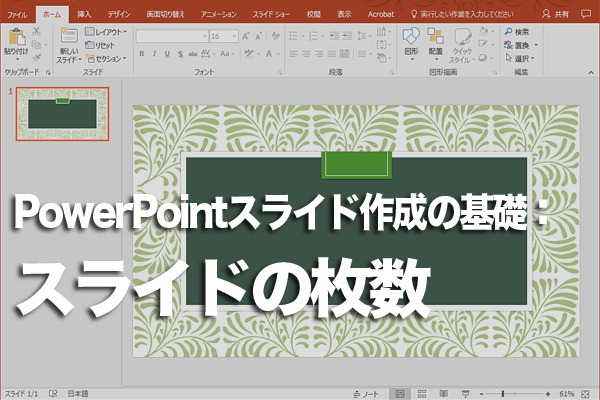Click the comments speech bubble icon
Image resolution: width=600 pixels, height=400 pixels.
coord(585,15)
